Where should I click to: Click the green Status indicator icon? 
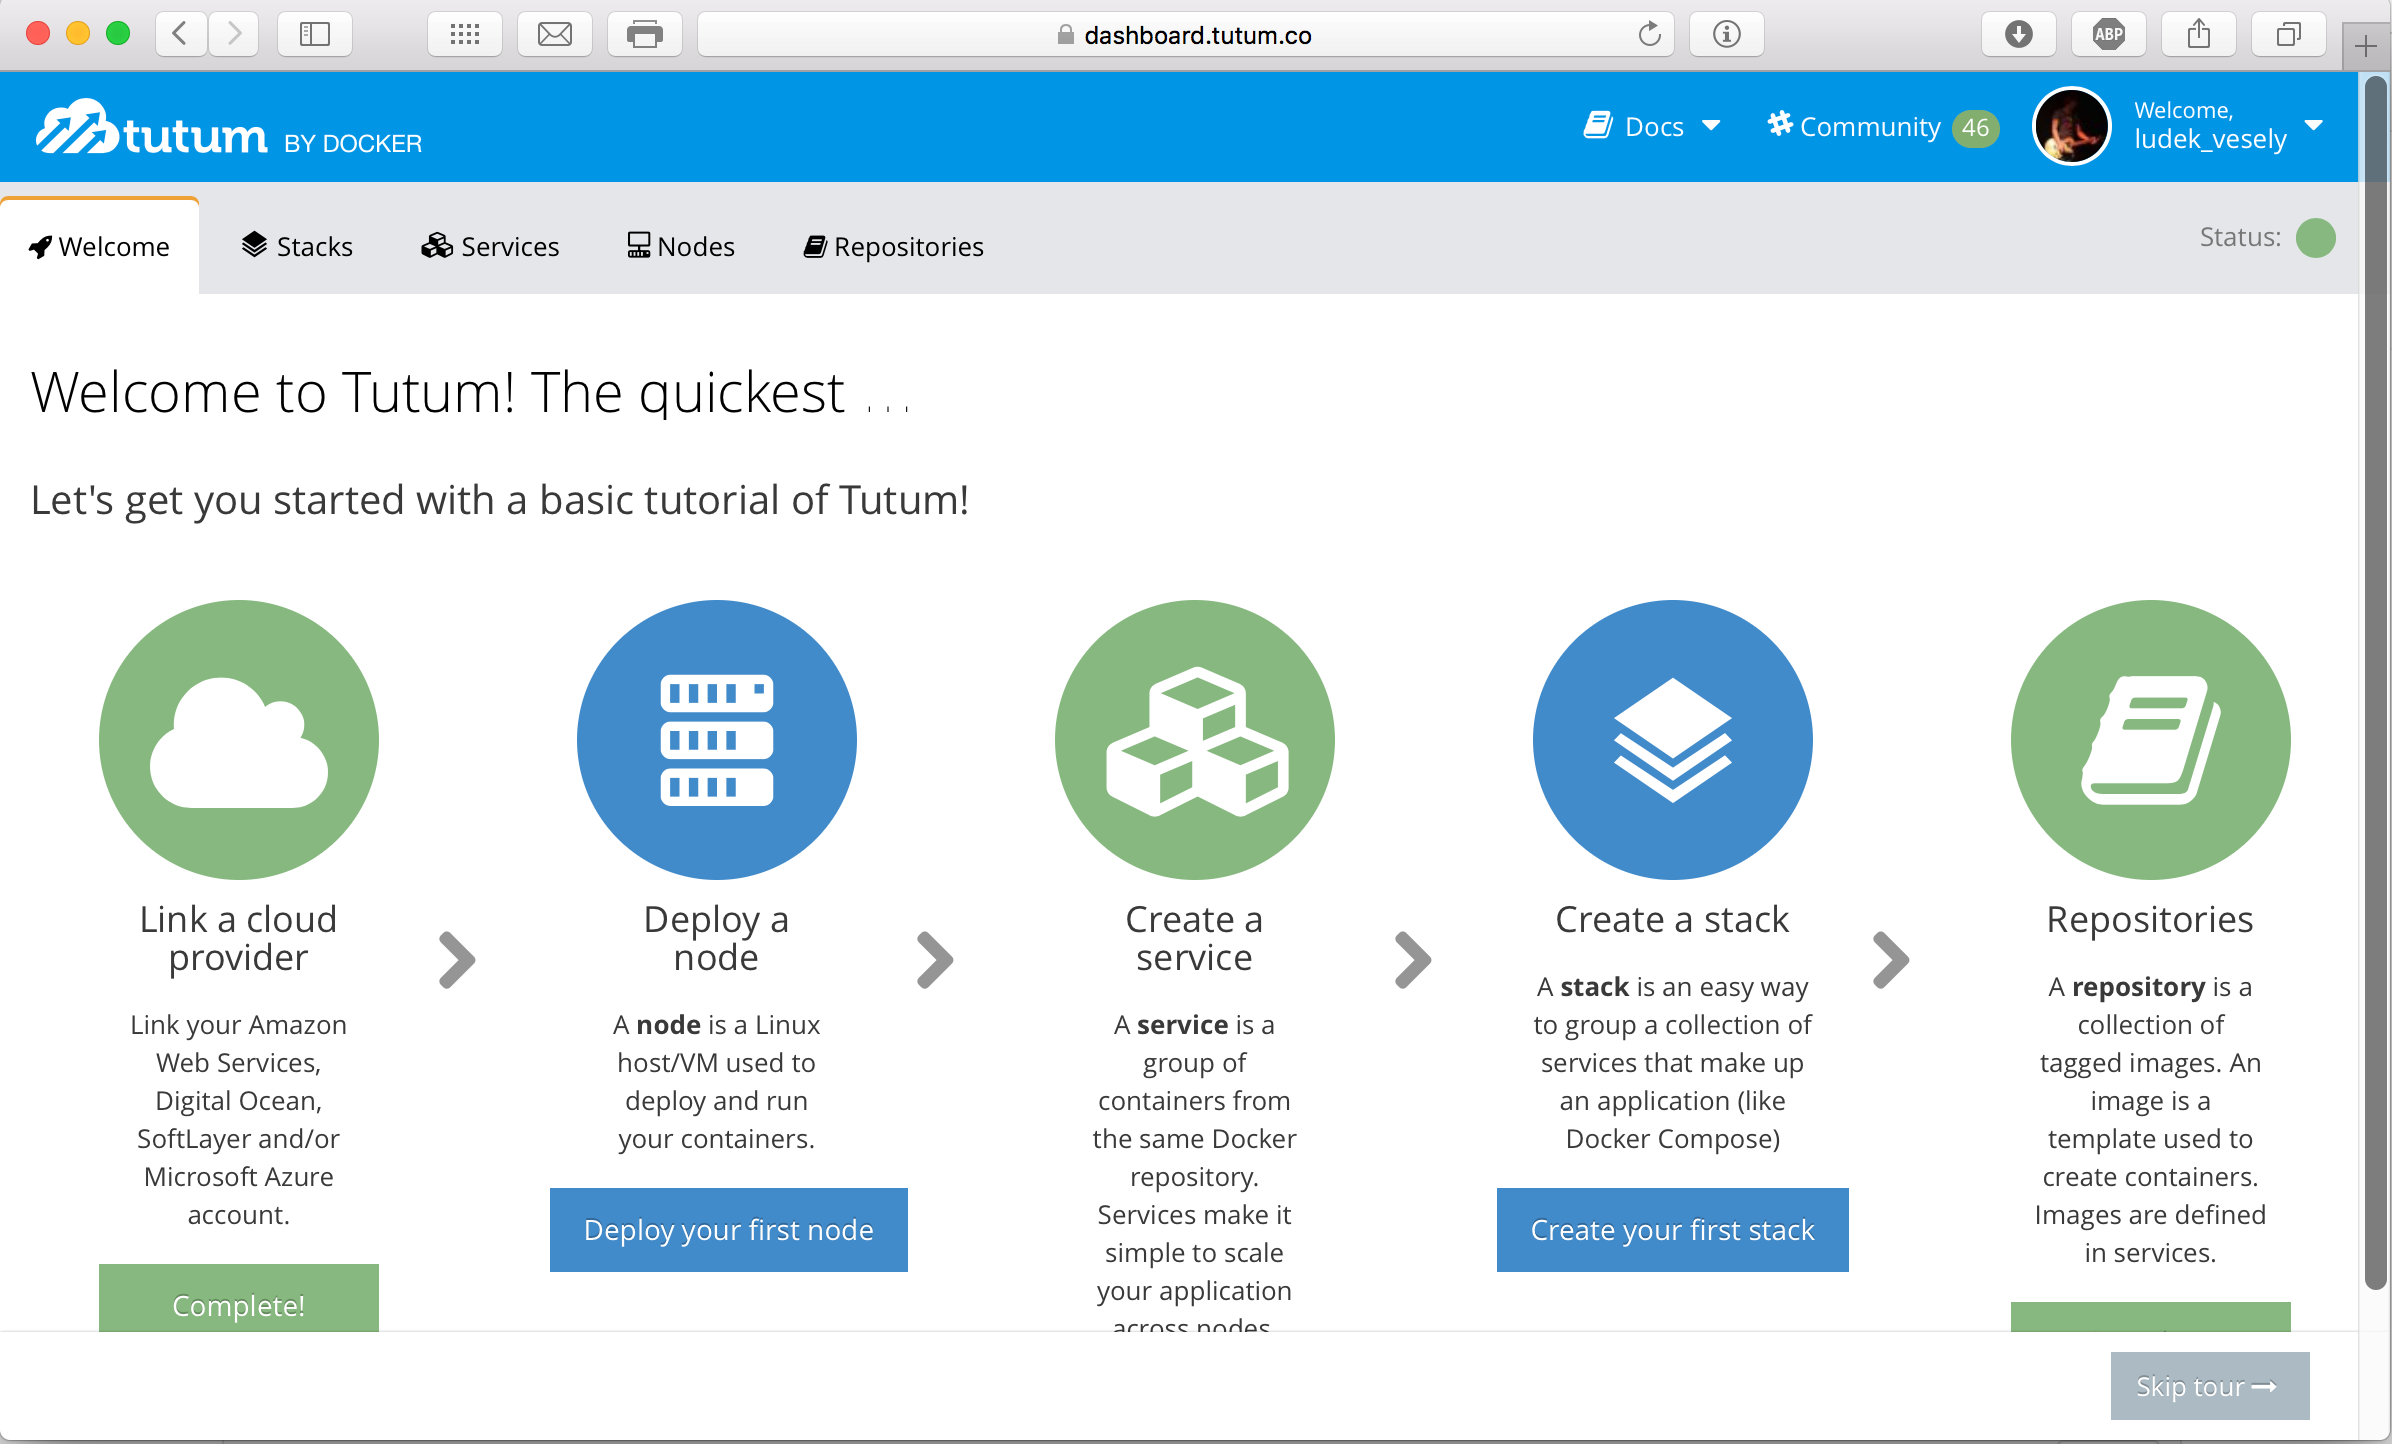coord(2317,238)
